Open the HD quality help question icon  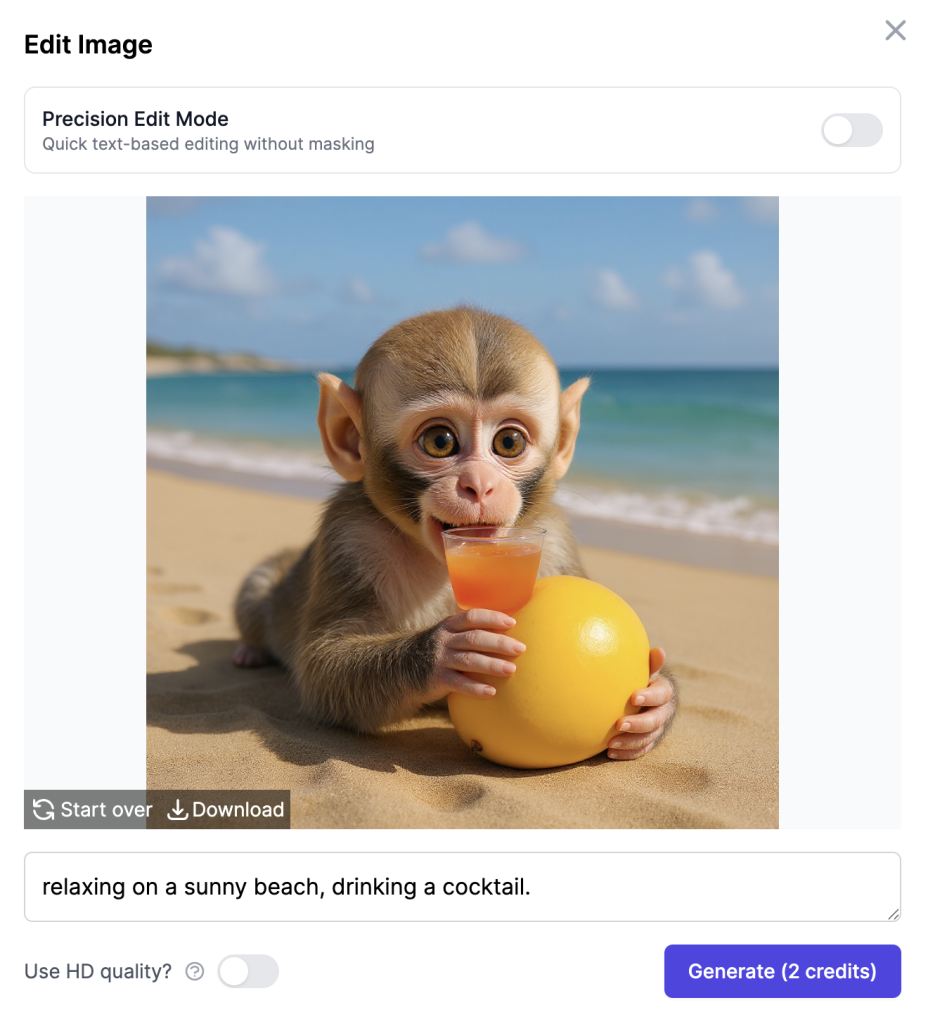(195, 971)
